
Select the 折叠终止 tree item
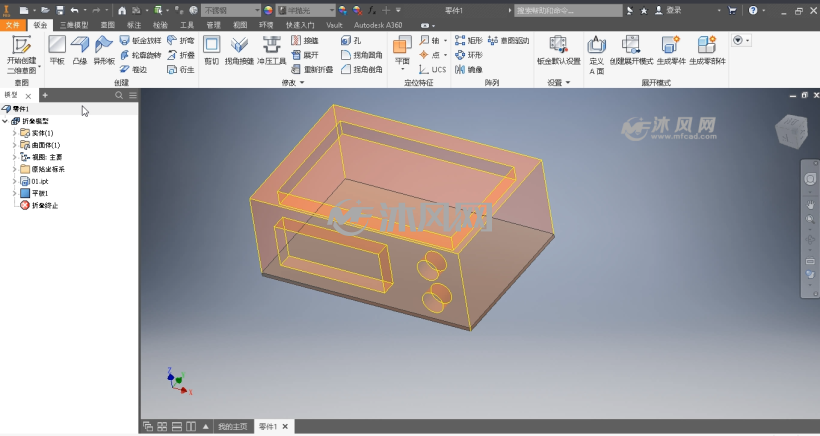[x=39, y=205]
